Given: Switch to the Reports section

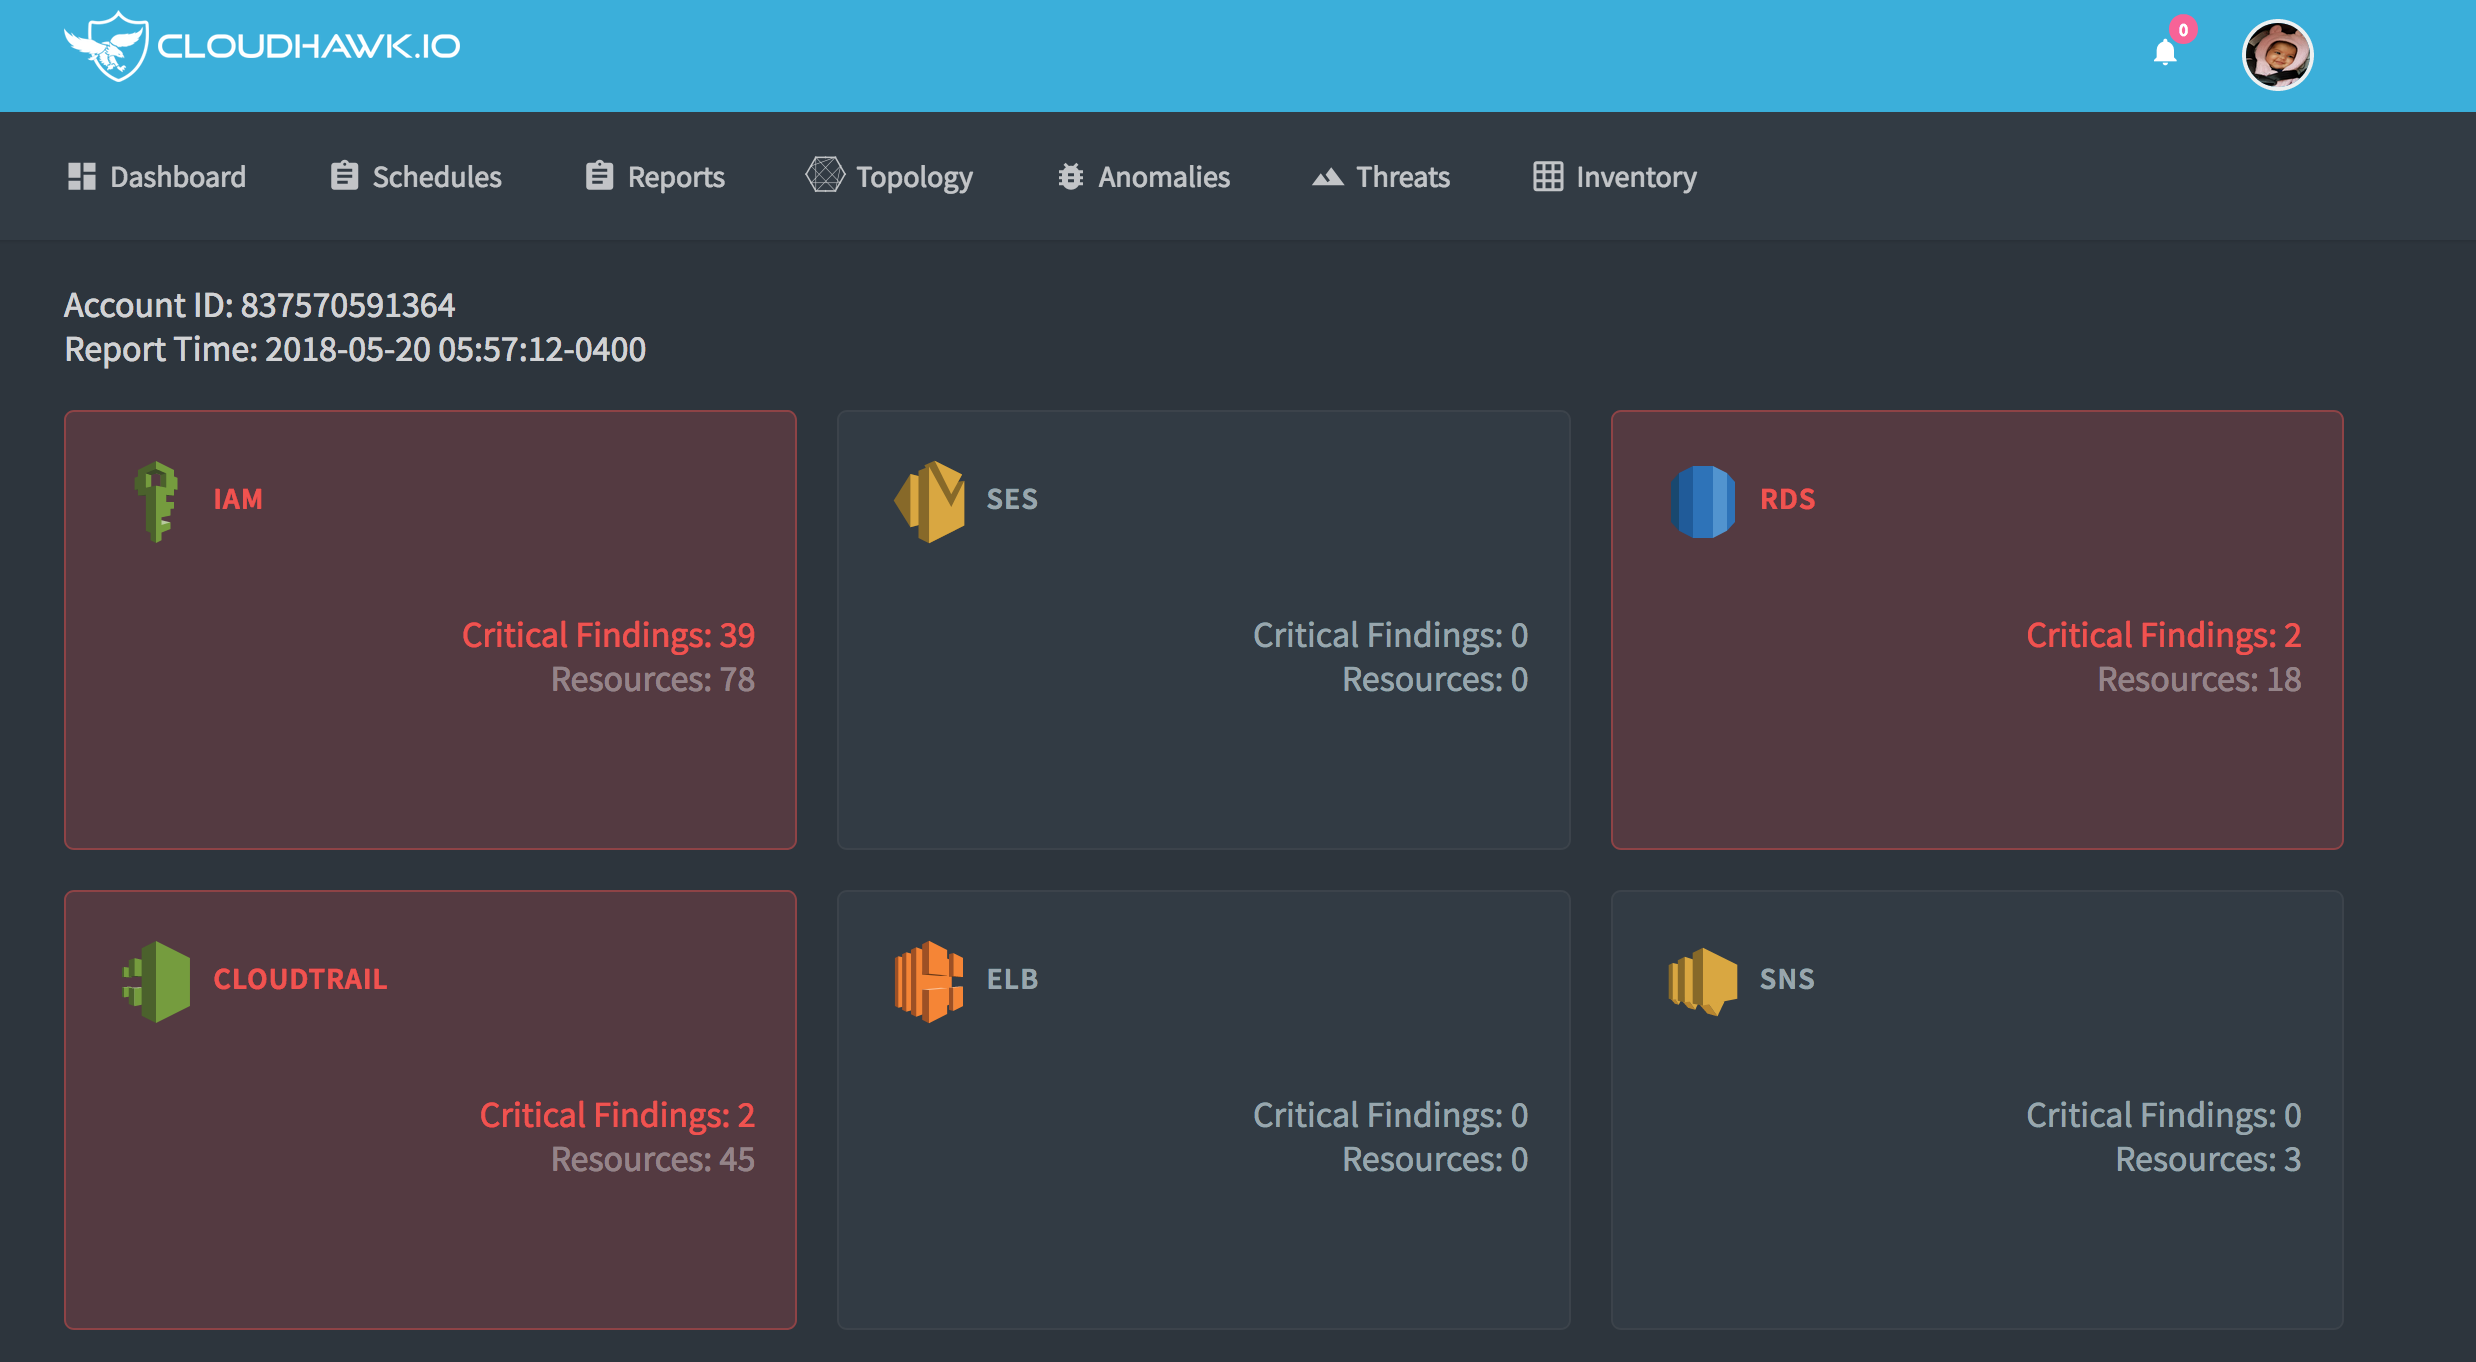Looking at the screenshot, I should click(x=676, y=177).
